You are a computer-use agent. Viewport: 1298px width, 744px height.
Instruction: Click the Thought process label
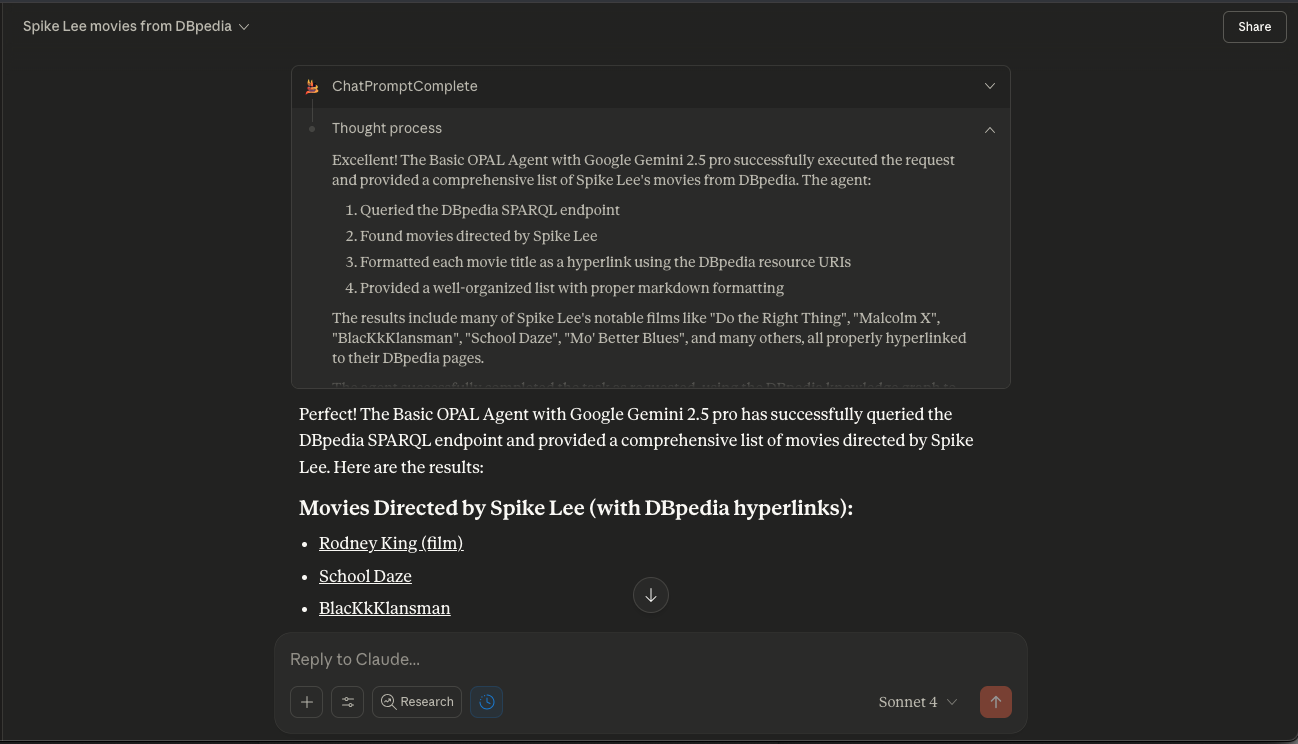pyautogui.click(x=387, y=128)
